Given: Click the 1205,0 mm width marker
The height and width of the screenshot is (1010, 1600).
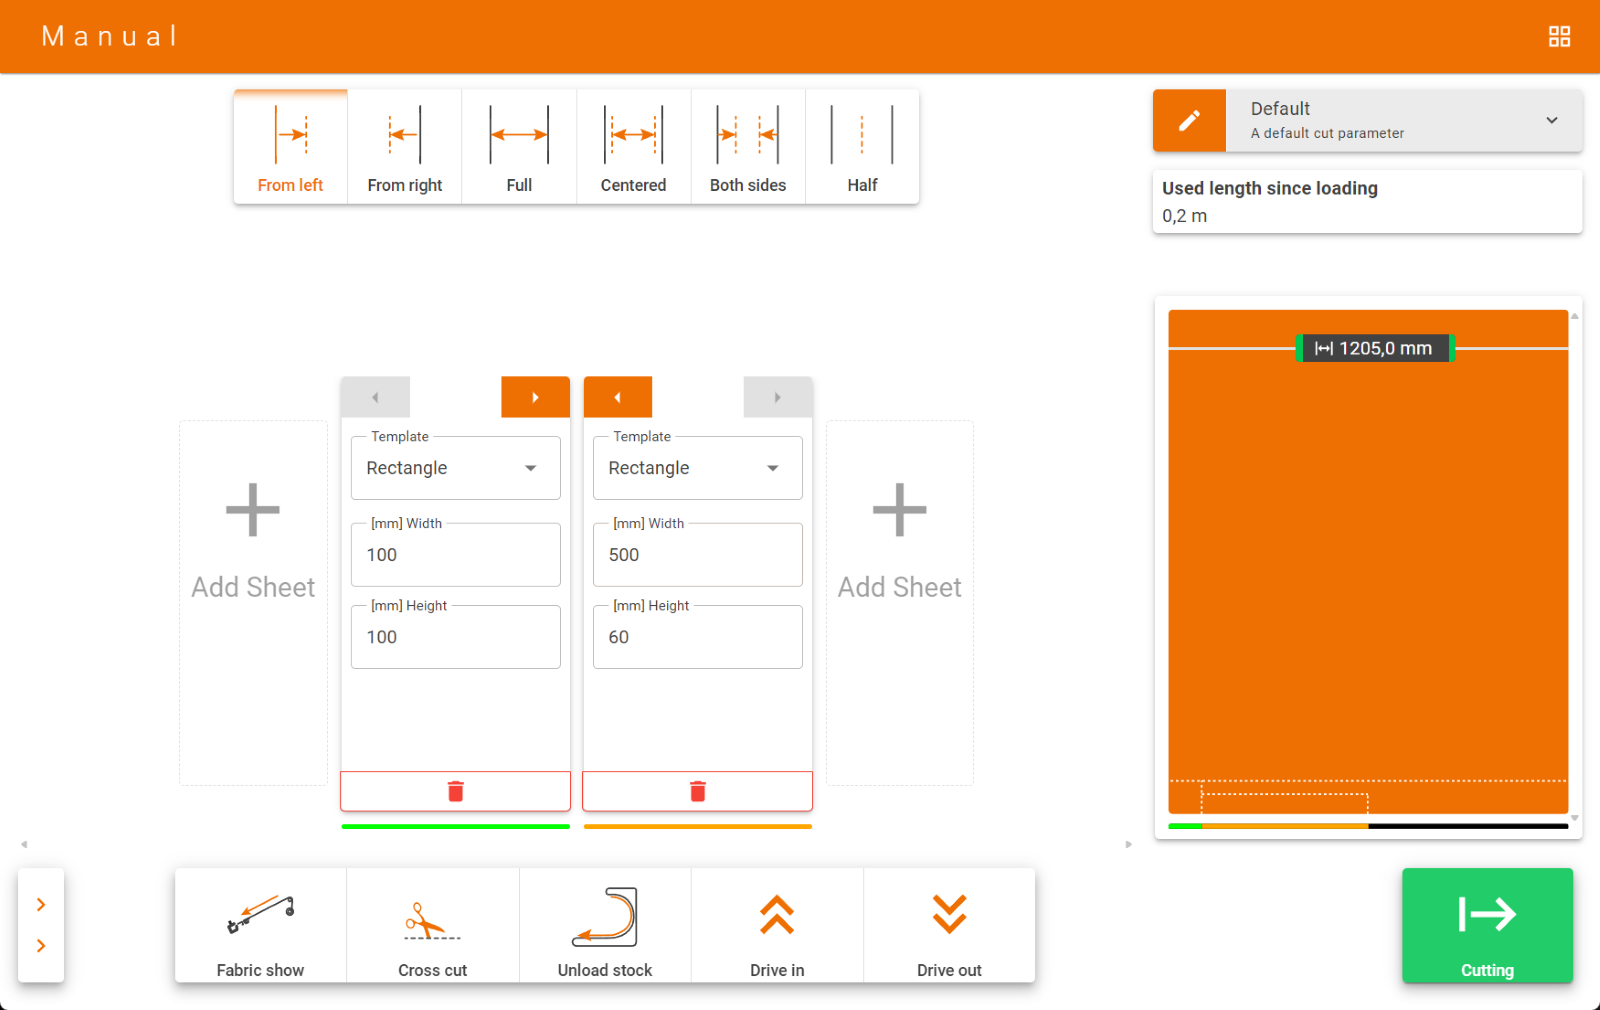Looking at the screenshot, I should 1374,348.
